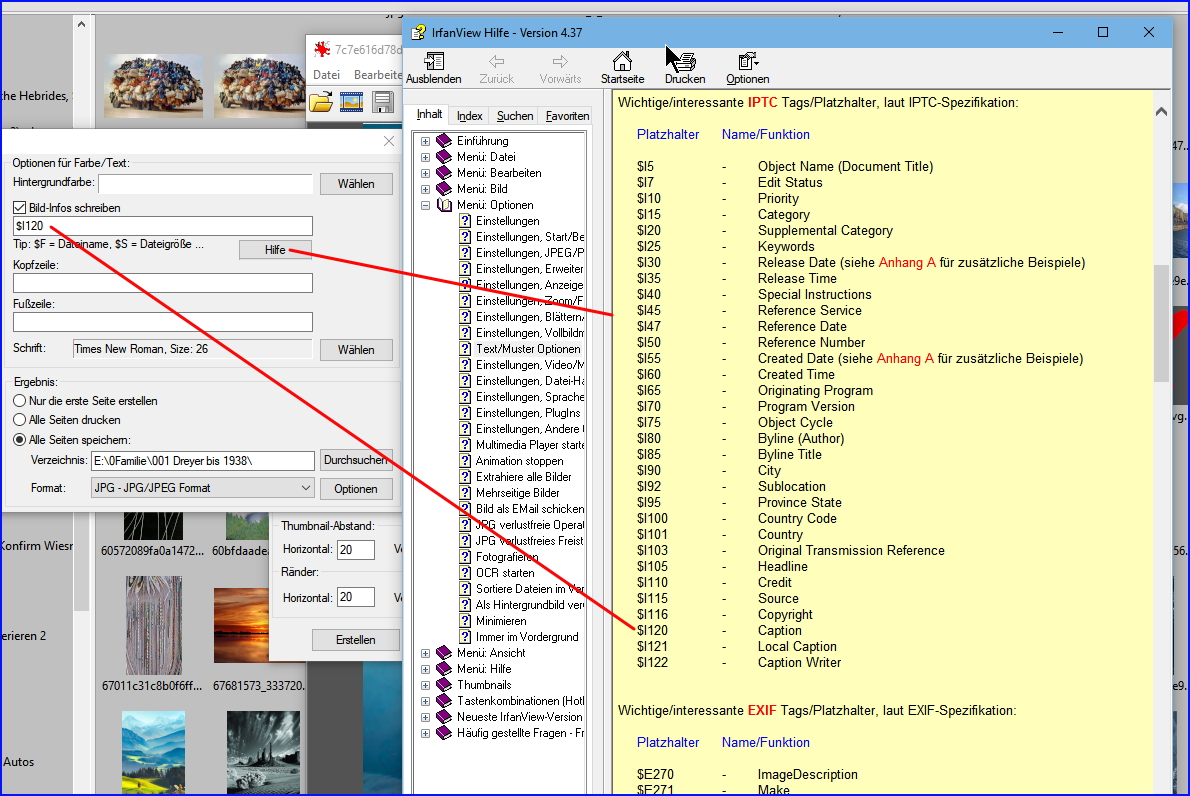This screenshot has height=796, width=1190.
Task: Click the help content vertical scrollbar
Action: 1161,323
